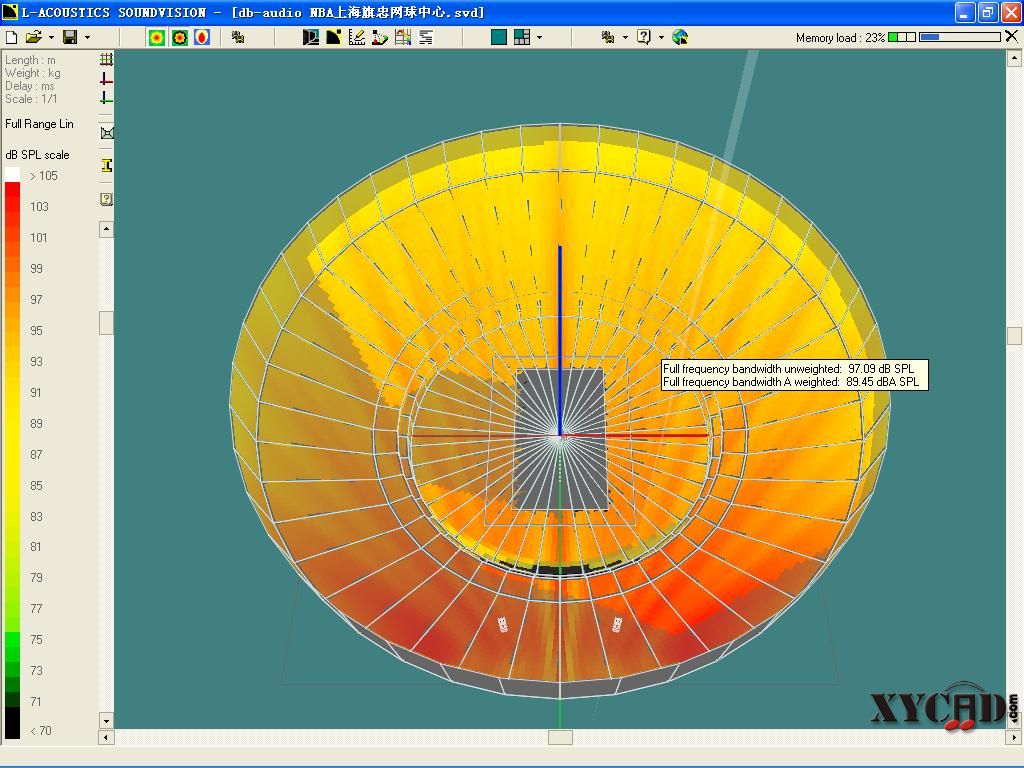
Task: Click the 'Scale : 1/1' text
Action: point(31,99)
